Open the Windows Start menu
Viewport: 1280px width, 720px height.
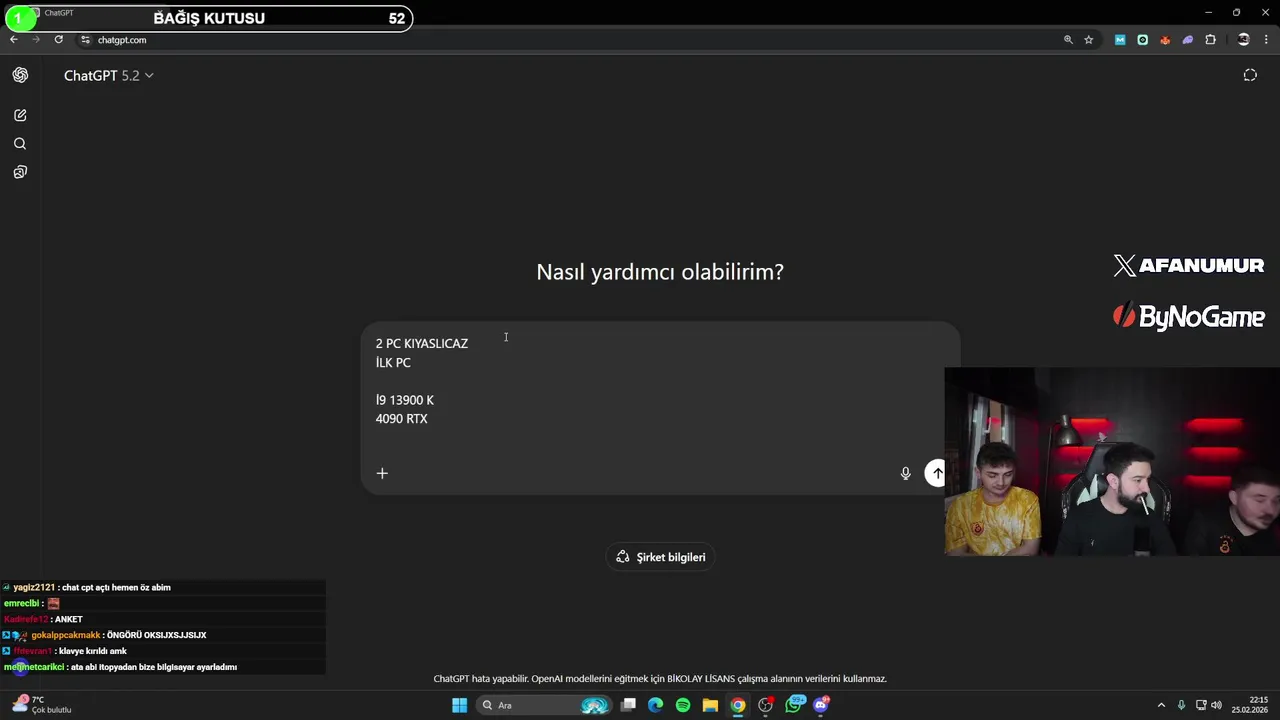point(459,705)
